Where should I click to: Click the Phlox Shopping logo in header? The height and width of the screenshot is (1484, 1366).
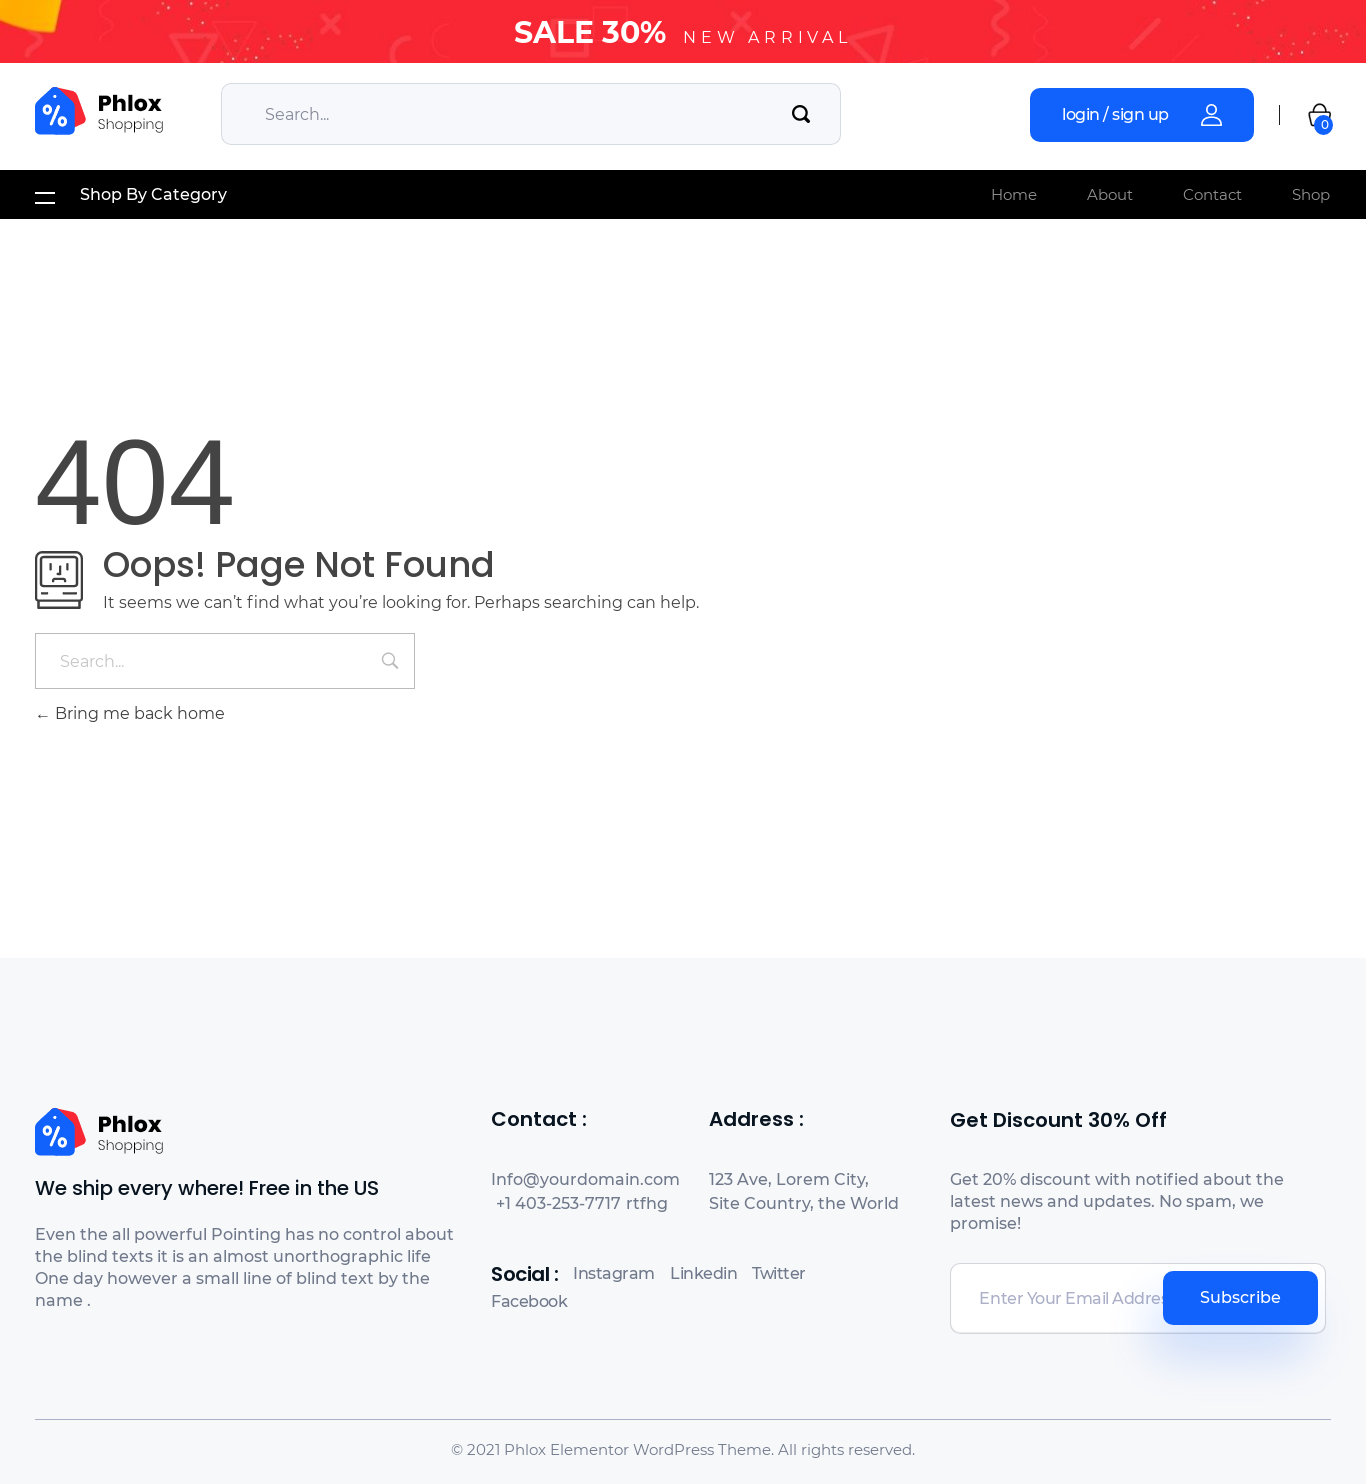click(99, 112)
